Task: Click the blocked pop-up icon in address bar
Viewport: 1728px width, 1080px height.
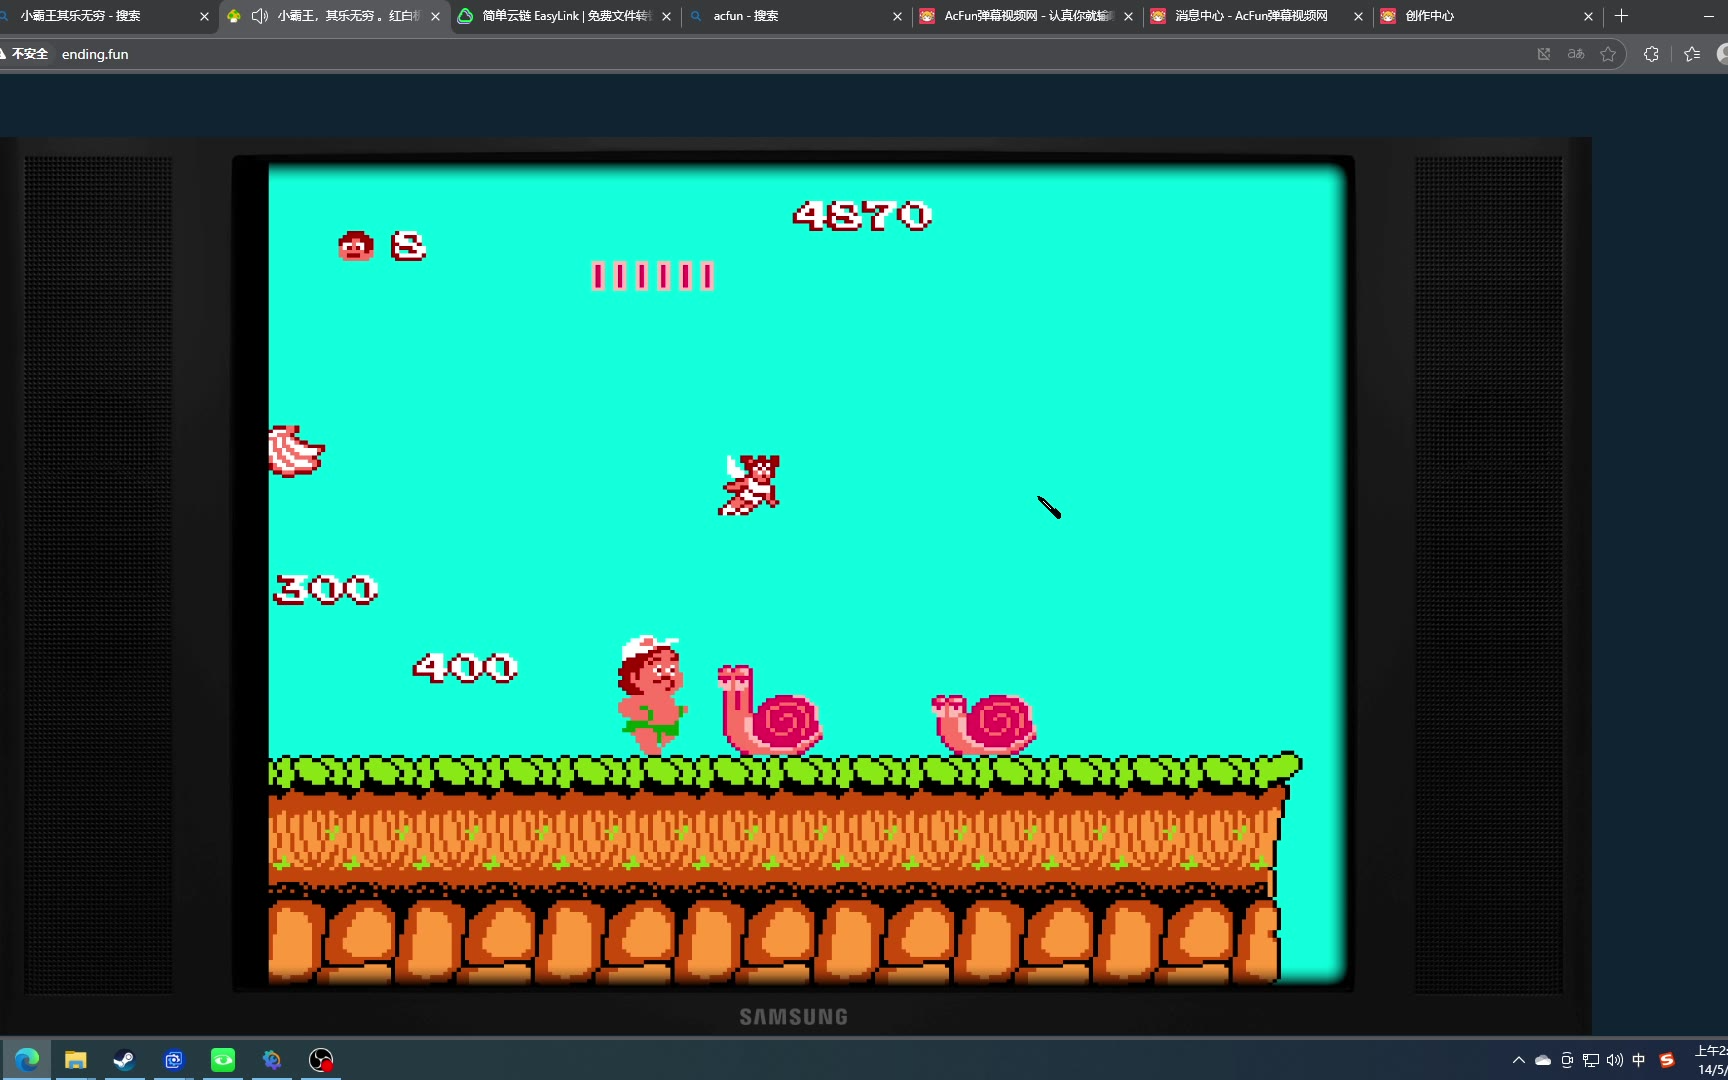Action: click(x=1544, y=54)
